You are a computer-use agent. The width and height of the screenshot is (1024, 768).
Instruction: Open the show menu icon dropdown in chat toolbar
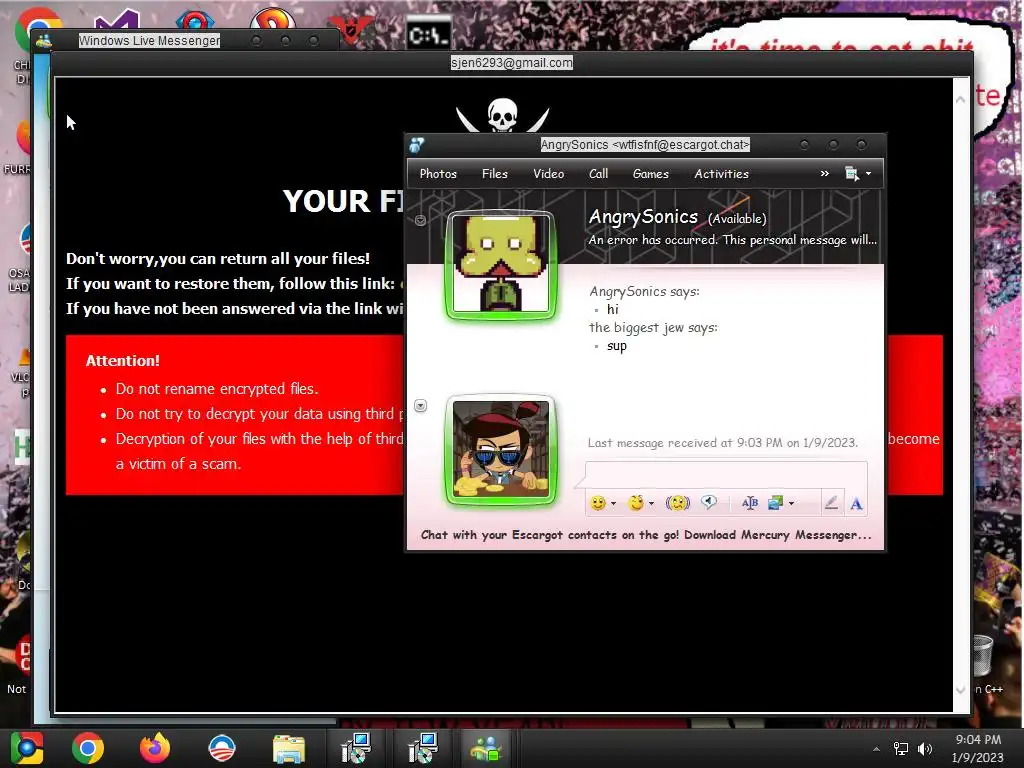click(857, 174)
